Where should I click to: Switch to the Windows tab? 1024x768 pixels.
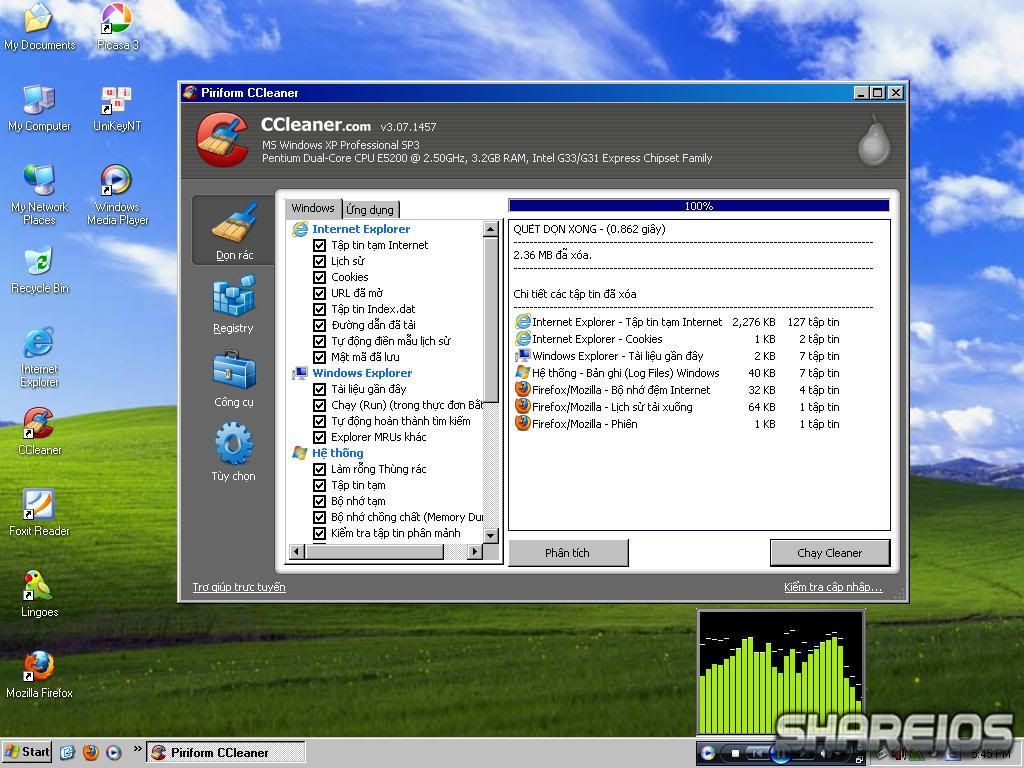[313, 208]
